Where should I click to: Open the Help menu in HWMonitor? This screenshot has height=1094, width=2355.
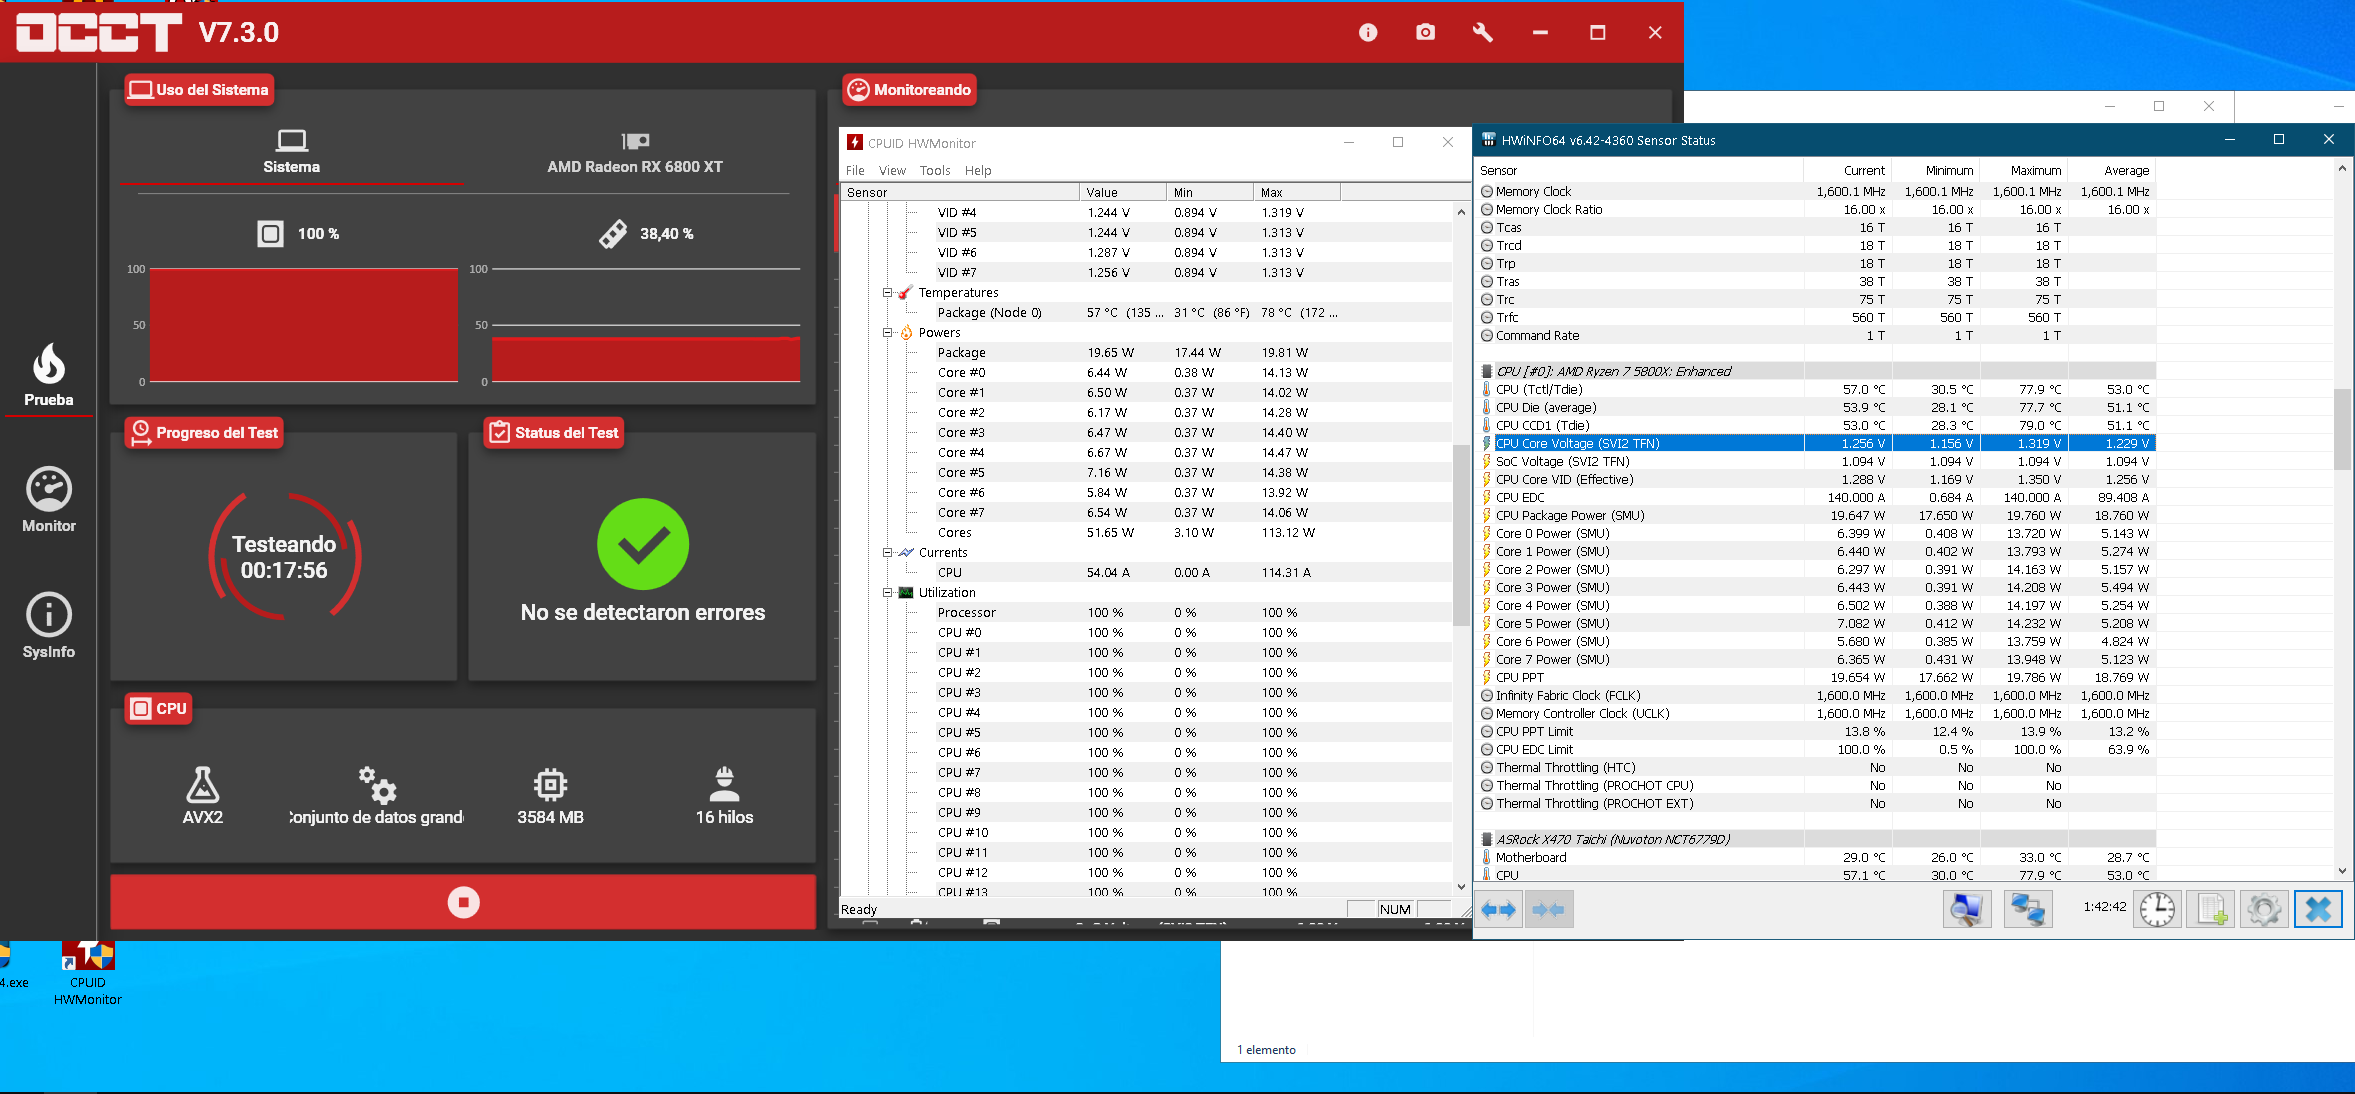tap(978, 171)
